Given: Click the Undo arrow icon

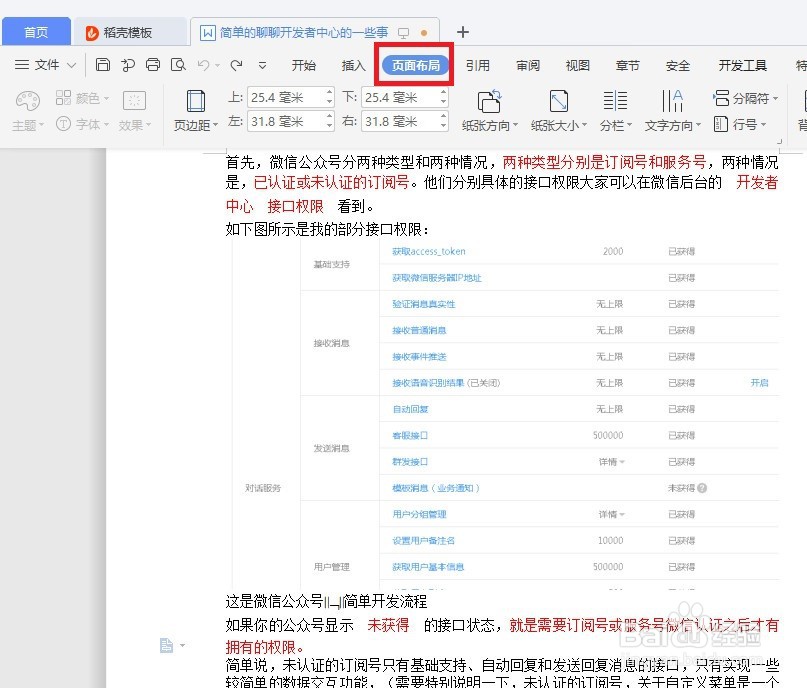Looking at the screenshot, I should pyautogui.click(x=204, y=63).
